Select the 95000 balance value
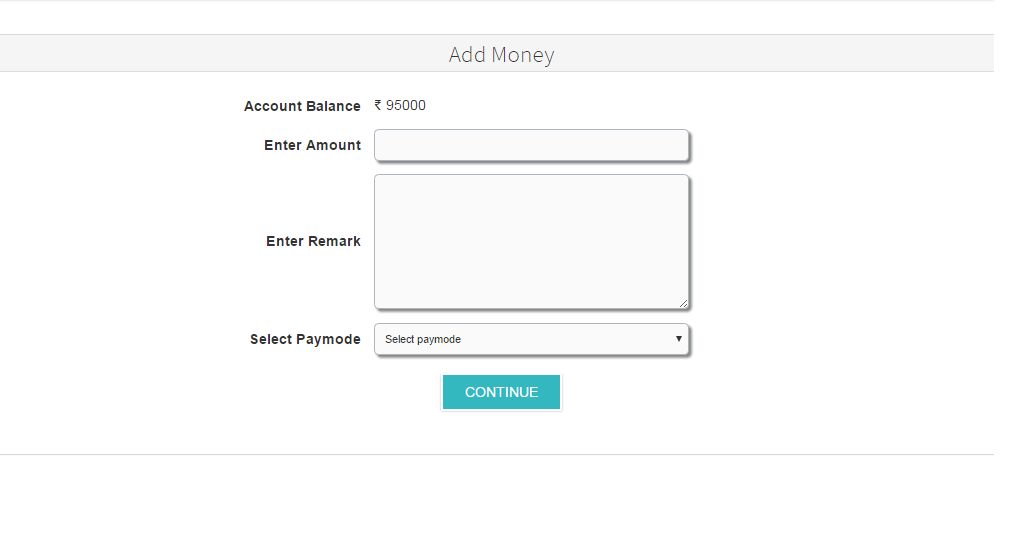Viewport: 1011px width, 556px height. pos(406,105)
